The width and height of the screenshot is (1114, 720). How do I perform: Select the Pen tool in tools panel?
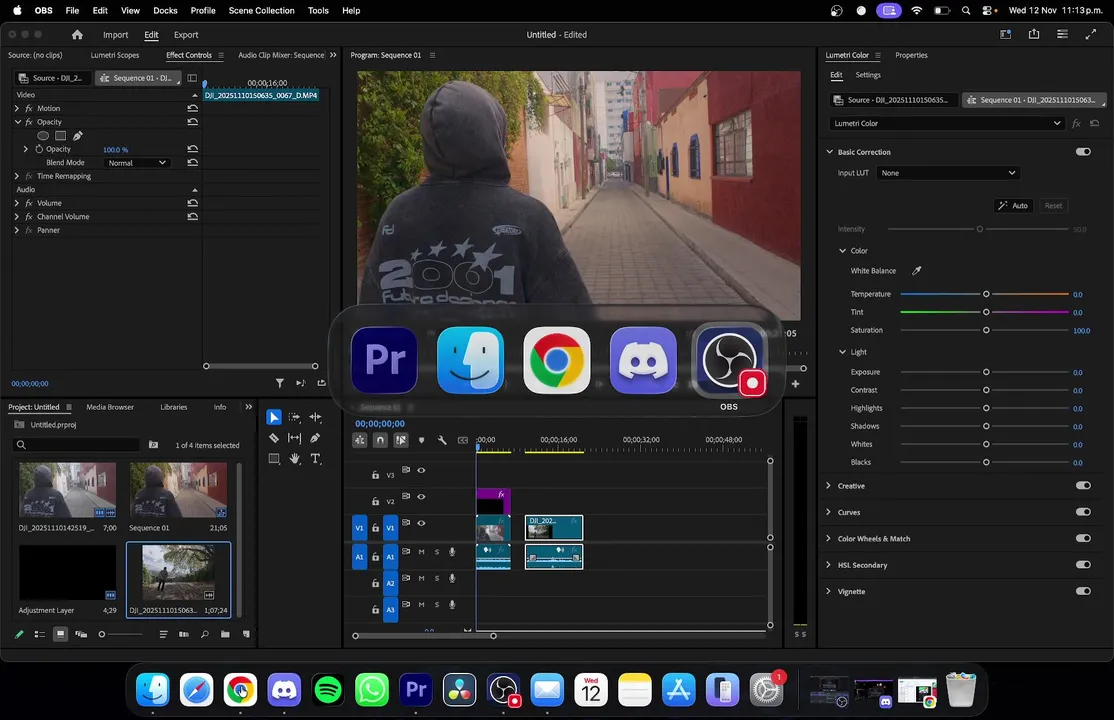tap(315, 438)
